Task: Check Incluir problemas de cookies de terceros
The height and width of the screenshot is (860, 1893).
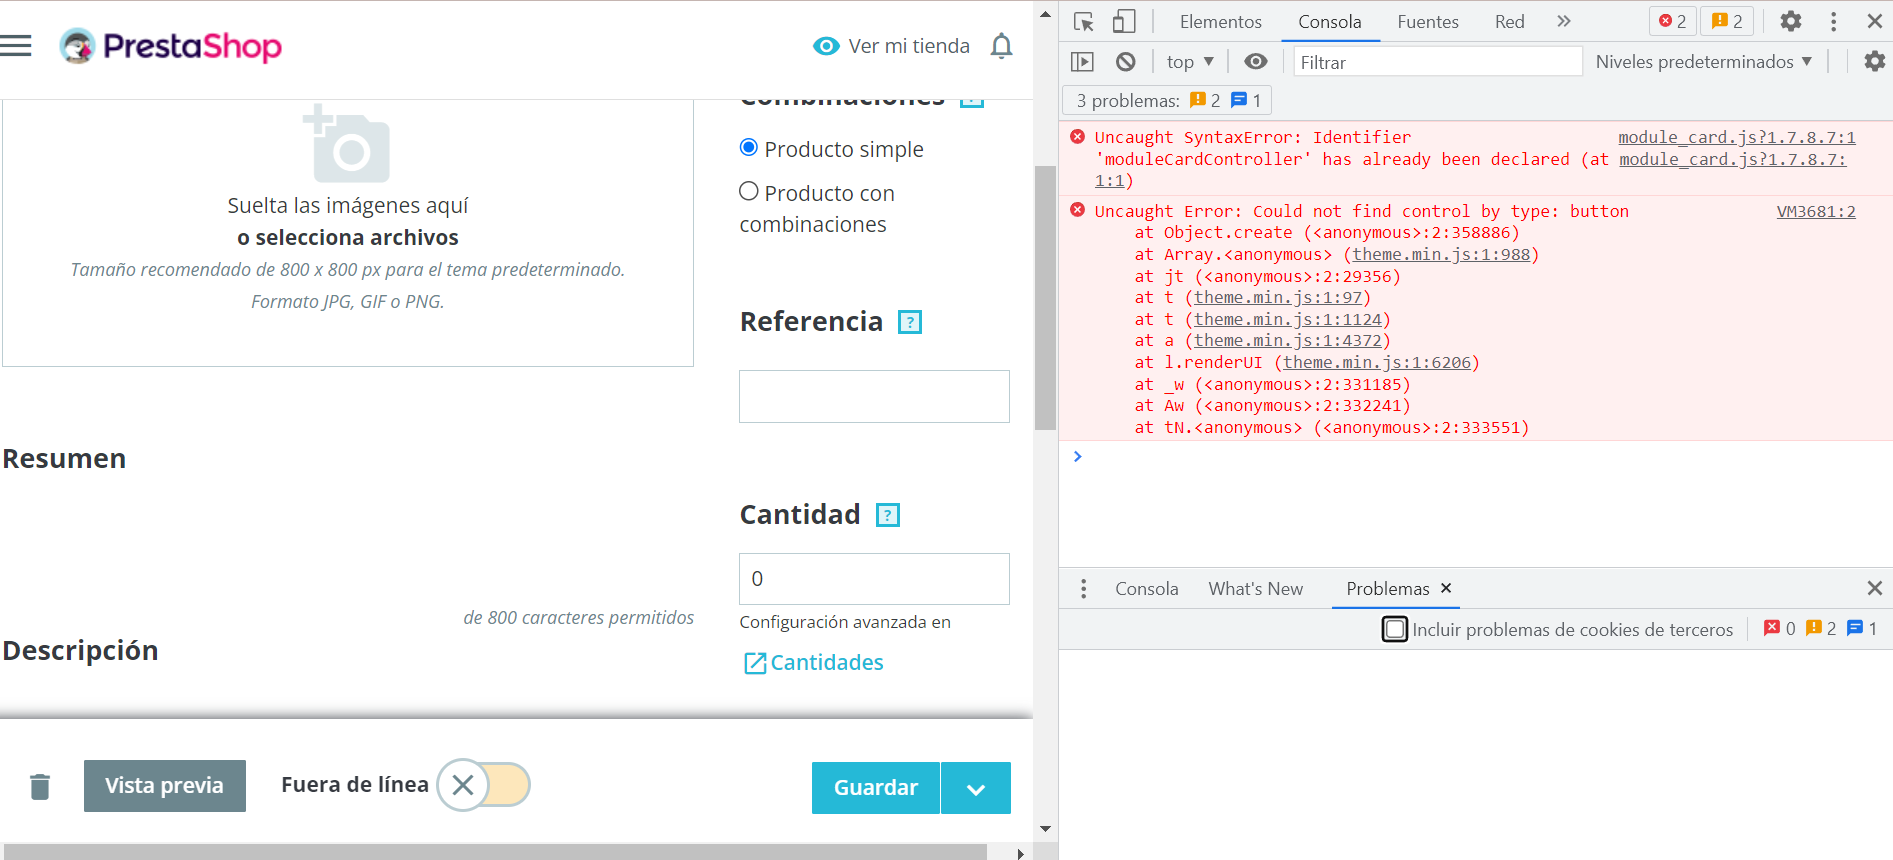Action: [1395, 629]
